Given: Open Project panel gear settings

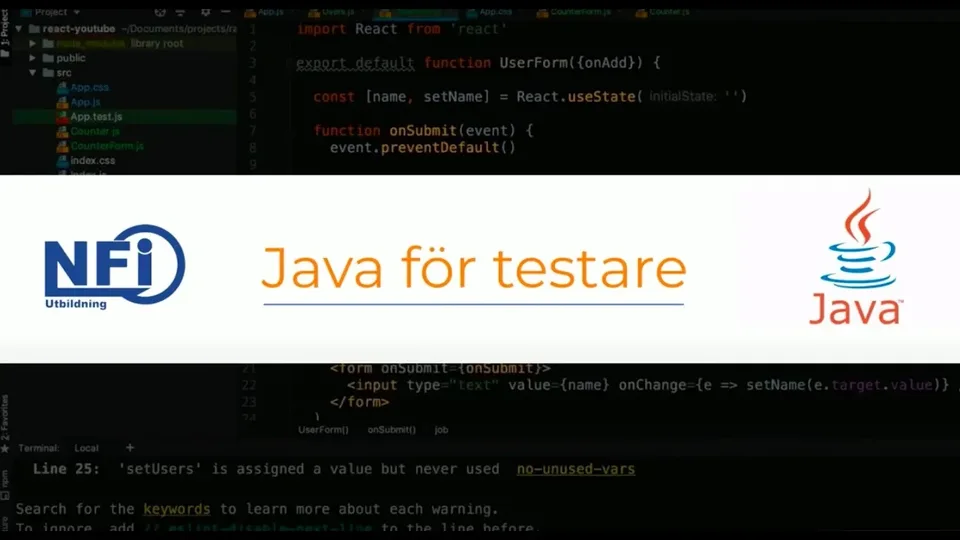Looking at the screenshot, I should tap(206, 12).
